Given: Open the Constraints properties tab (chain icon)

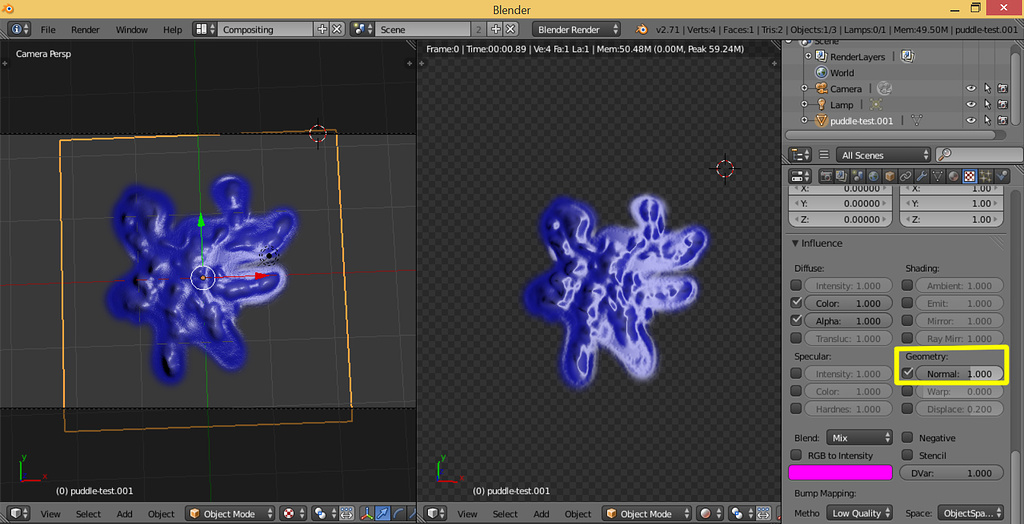Looking at the screenshot, I should click(x=905, y=176).
